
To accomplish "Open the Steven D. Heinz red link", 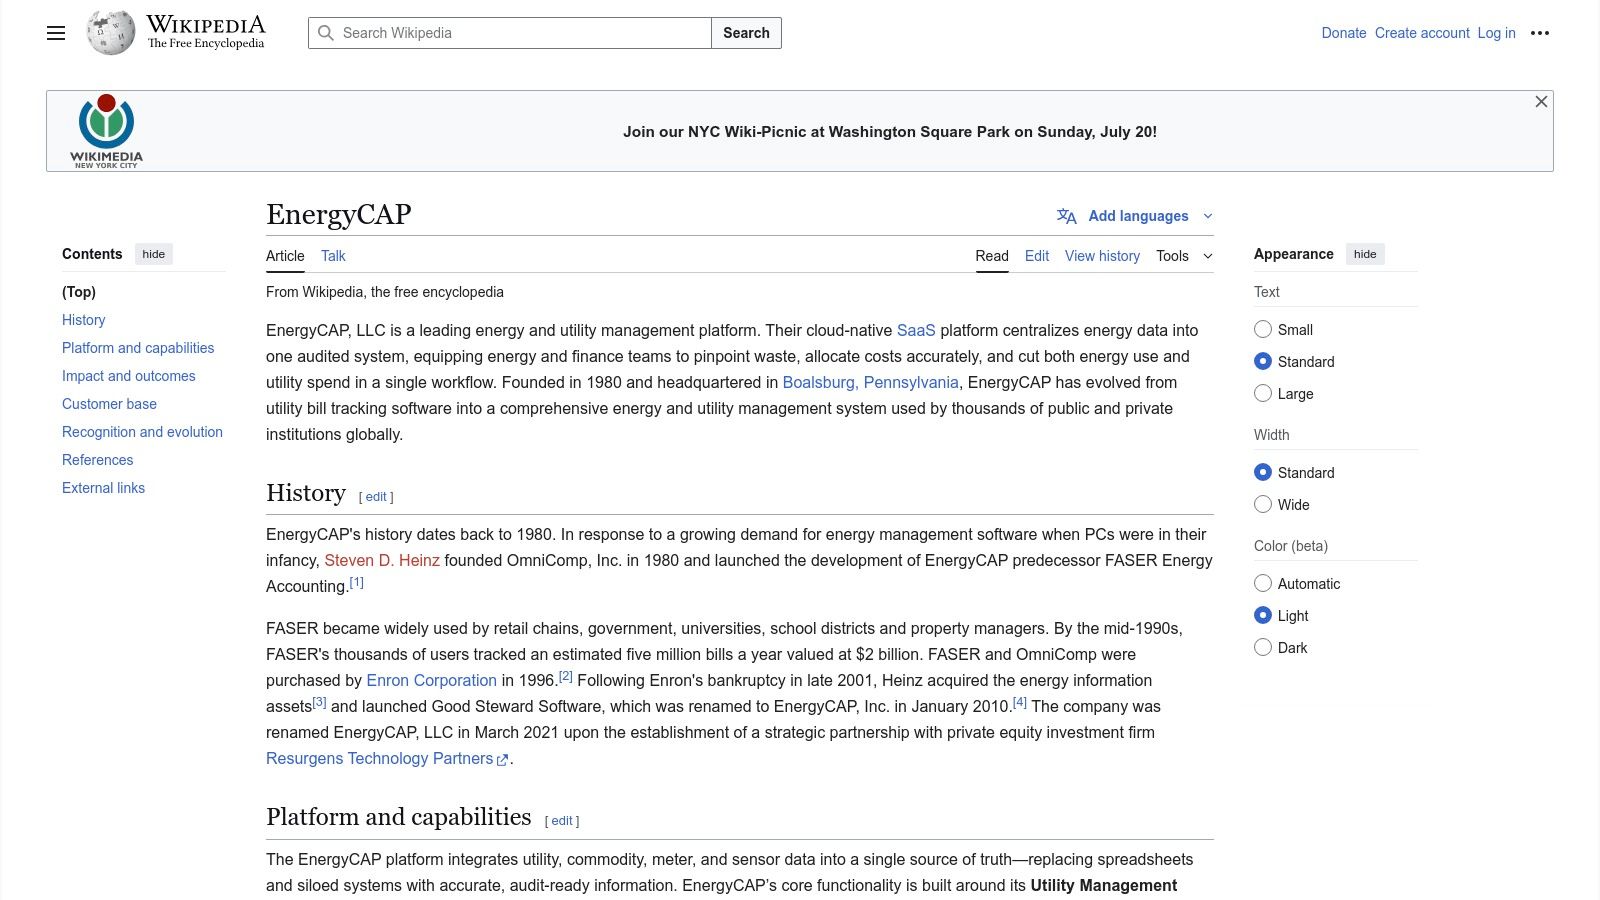I will tap(382, 560).
